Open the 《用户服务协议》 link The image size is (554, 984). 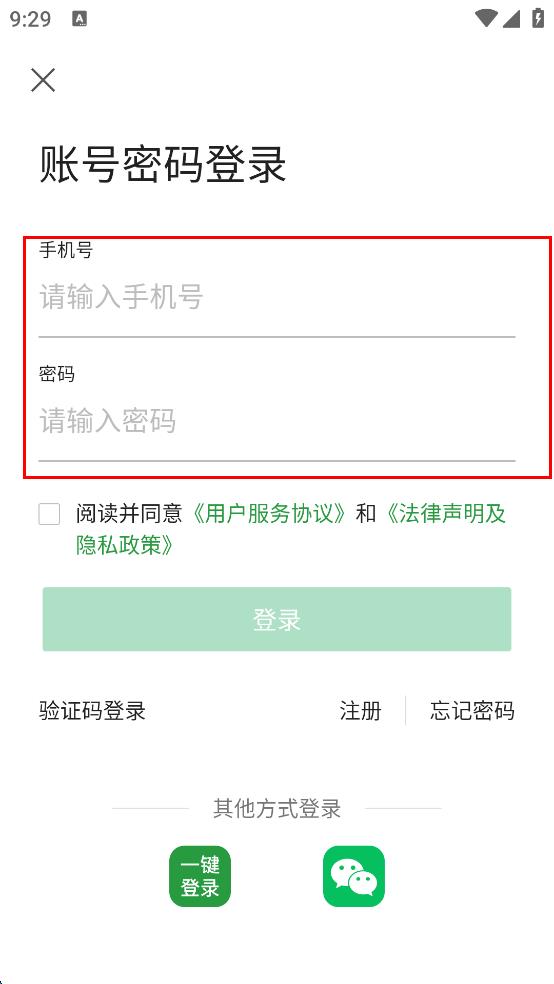click(269, 514)
